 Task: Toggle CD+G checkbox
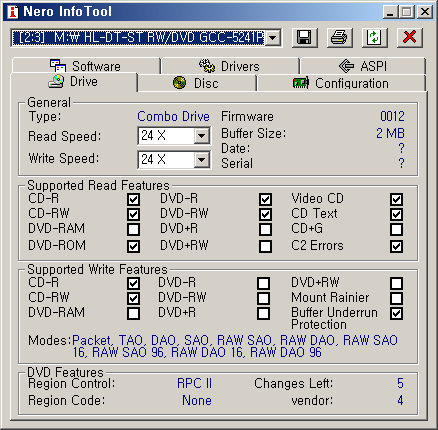396,229
